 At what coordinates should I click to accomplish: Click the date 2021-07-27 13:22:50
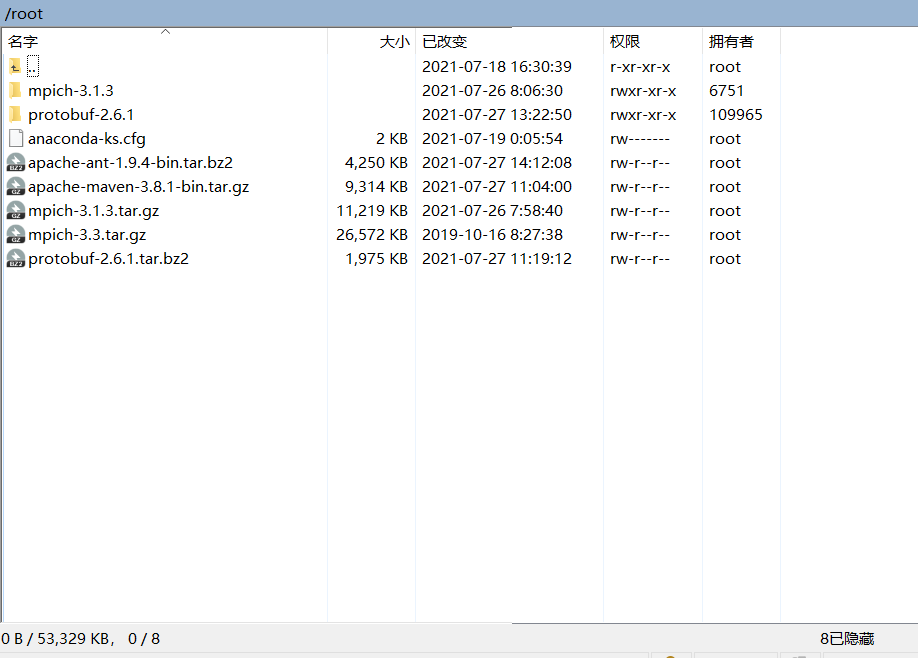(496, 115)
